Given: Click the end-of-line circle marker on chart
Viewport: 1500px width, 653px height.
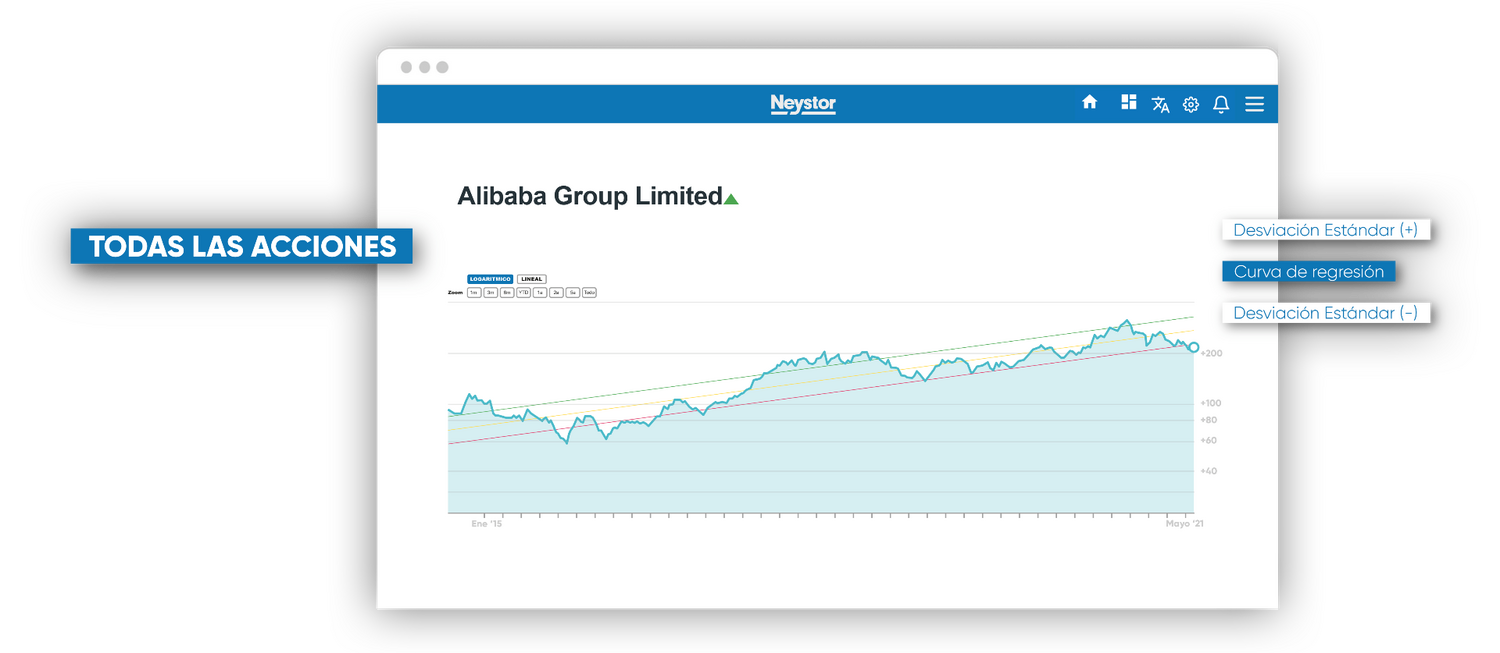Looking at the screenshot, I should (1193, 347).
